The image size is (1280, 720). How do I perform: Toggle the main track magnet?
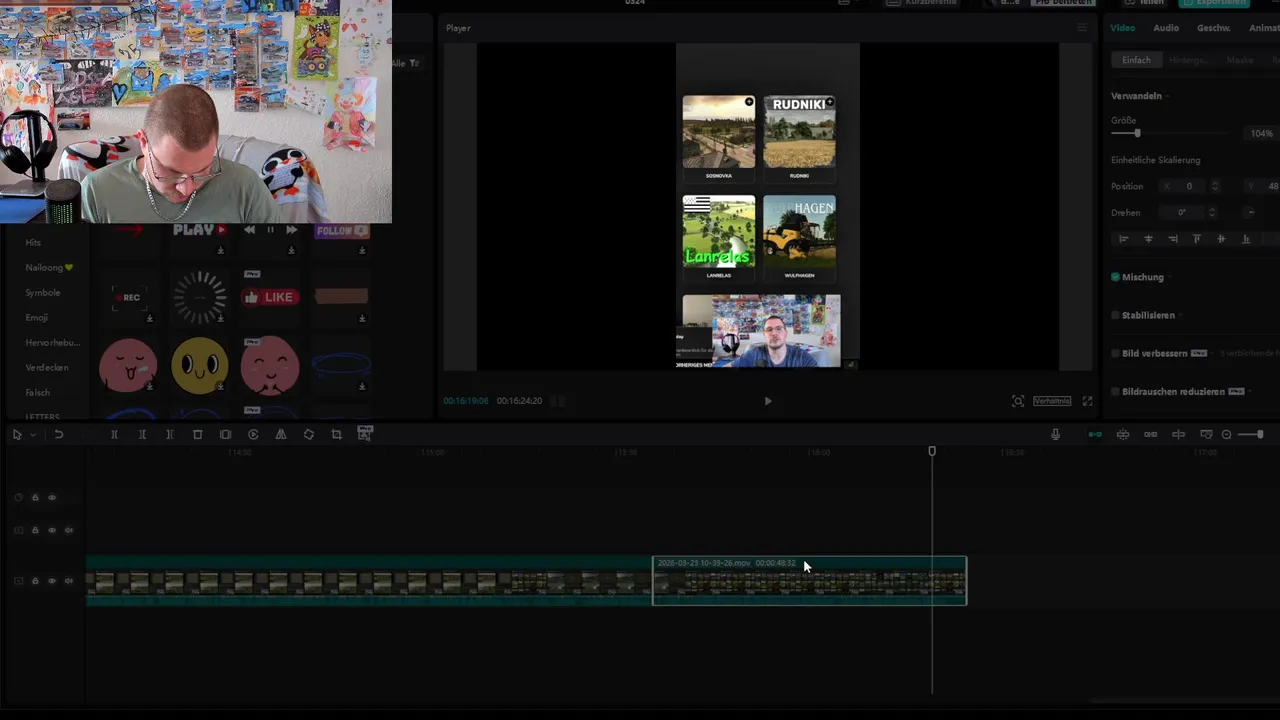pyautogui.click(x=1095, y=434)
